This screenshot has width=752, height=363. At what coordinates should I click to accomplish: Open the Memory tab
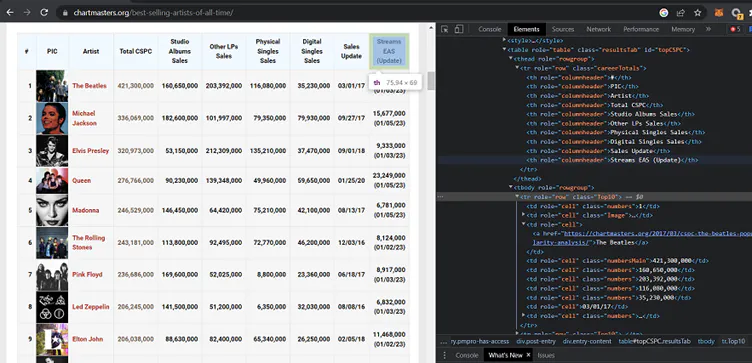(x=683, y=29)
